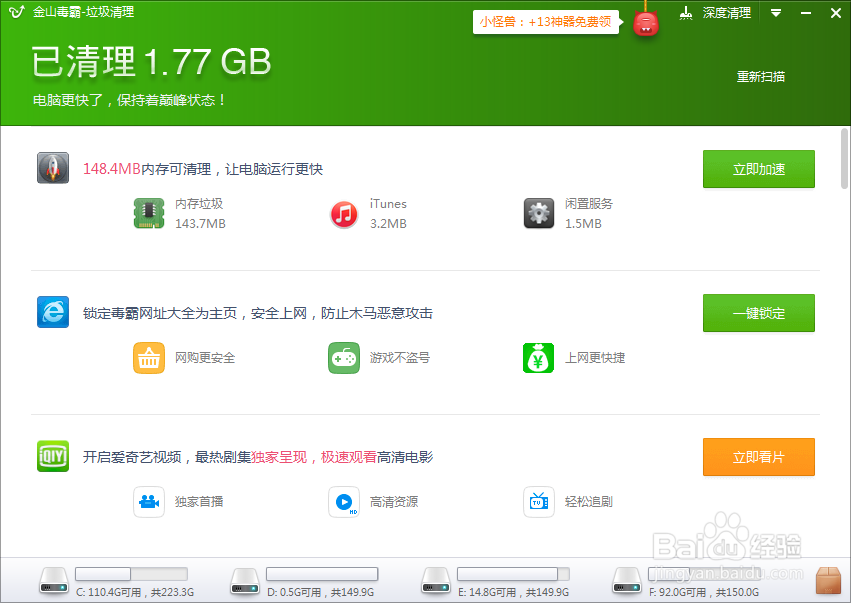851x603 pixels.
Task: Click the 148.4MB内存可清理 heading text
Action: (203, 169)
